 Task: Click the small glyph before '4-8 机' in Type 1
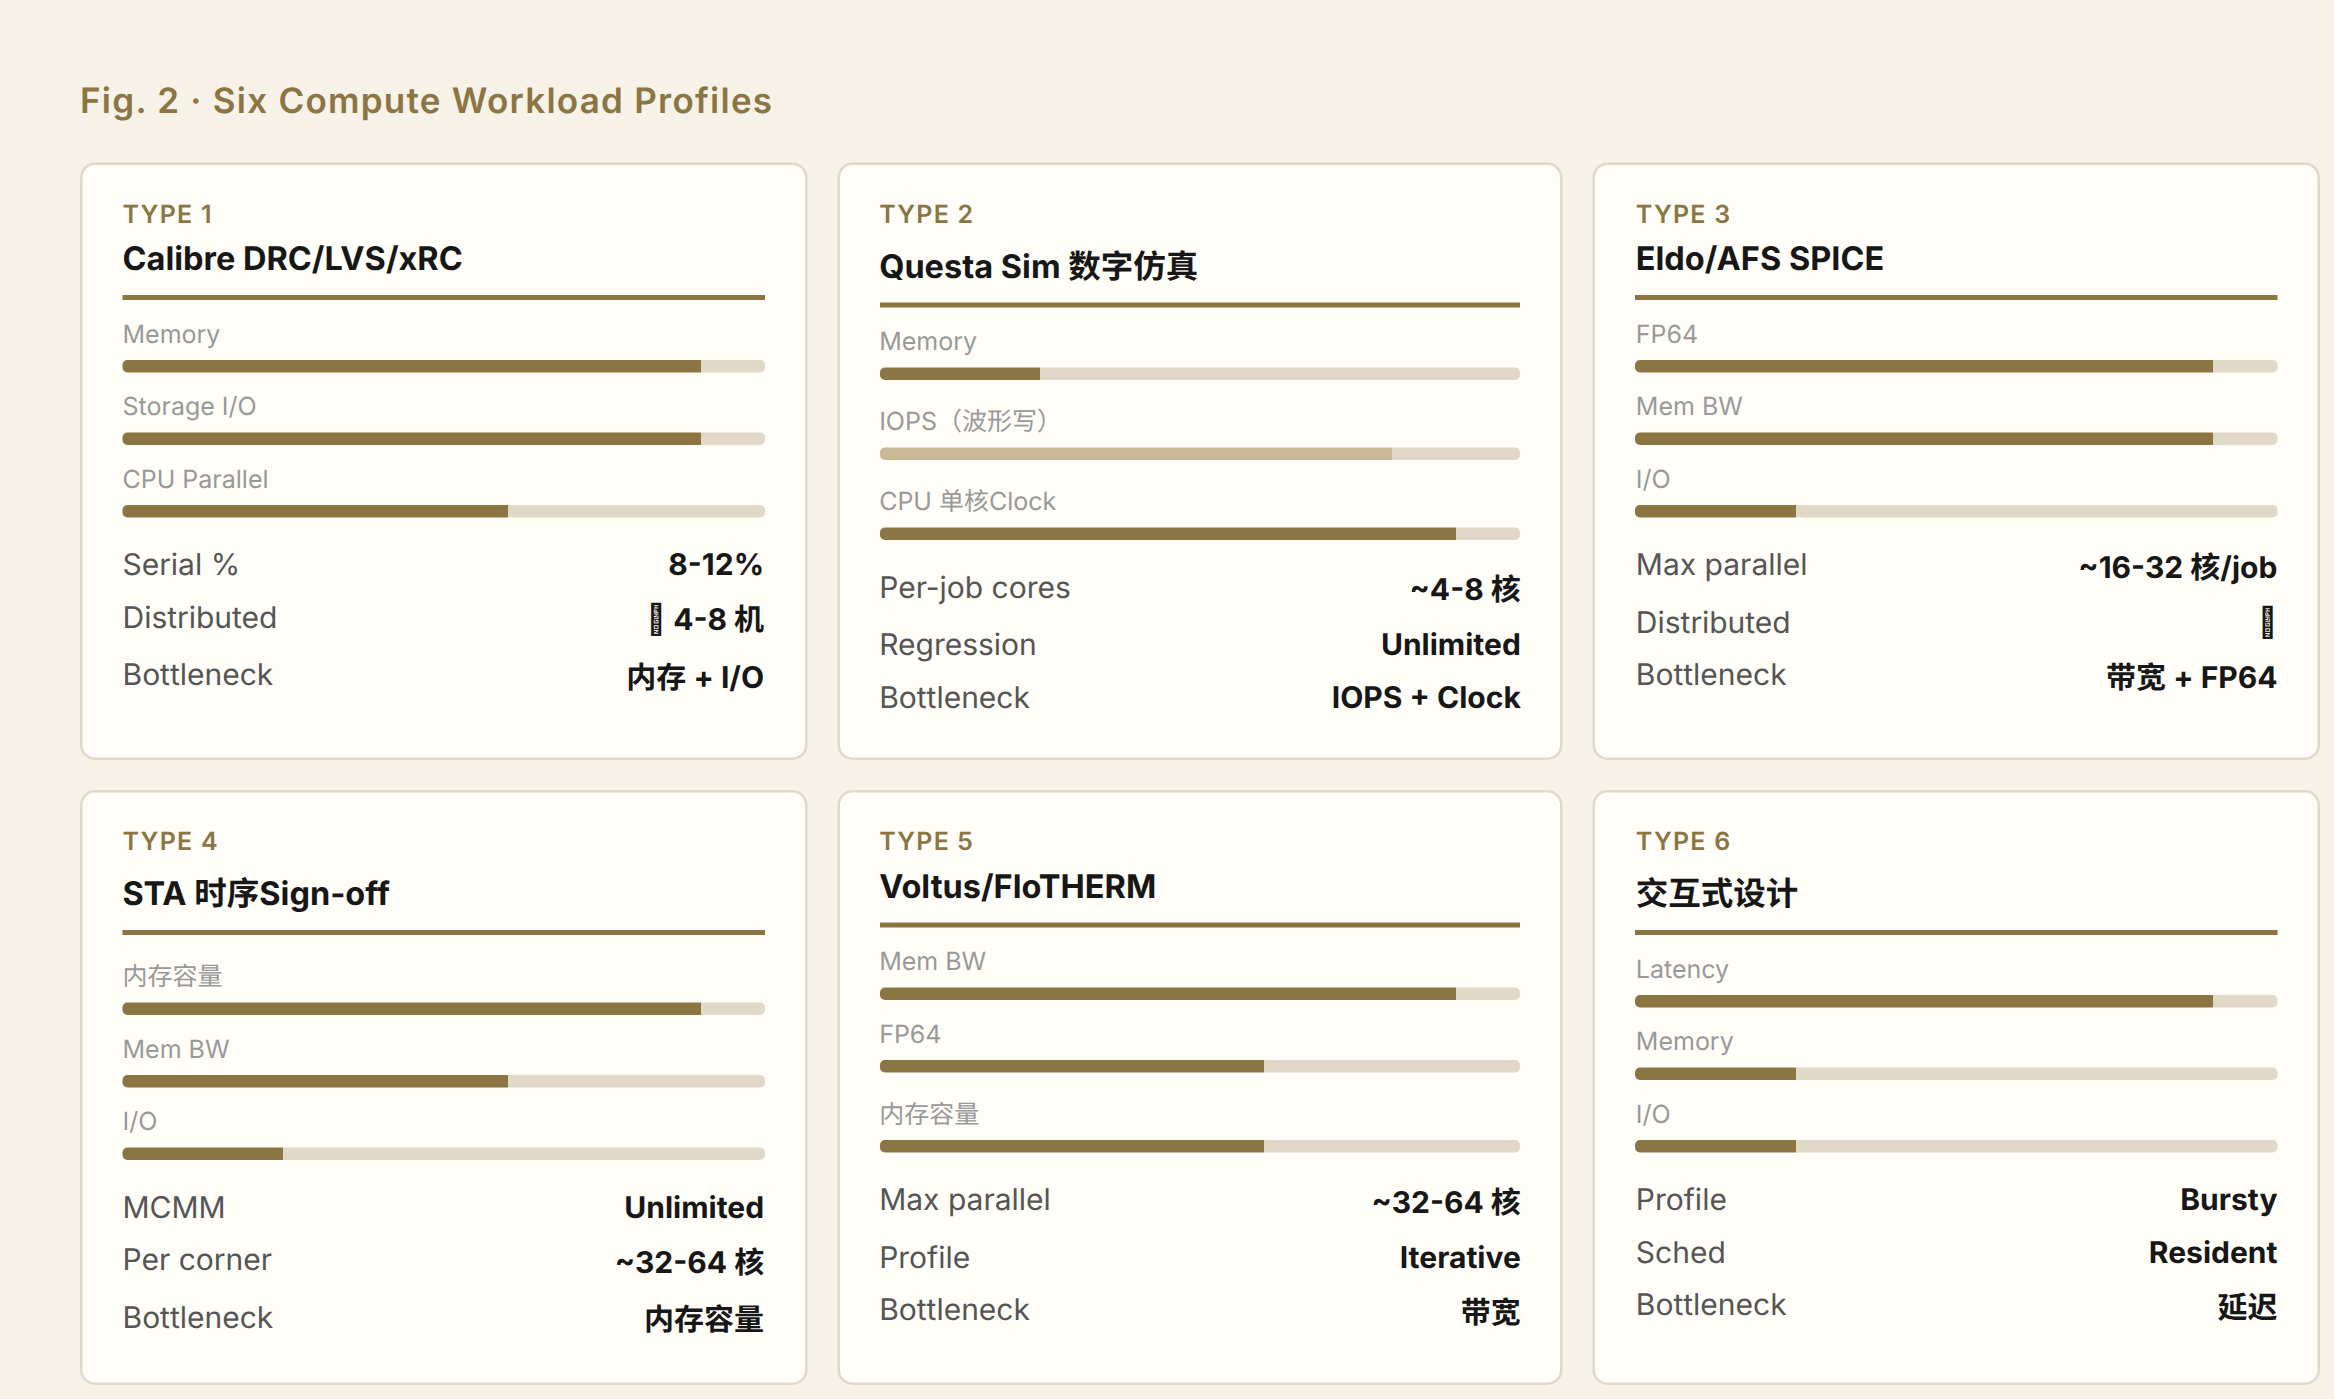point(656,620)
